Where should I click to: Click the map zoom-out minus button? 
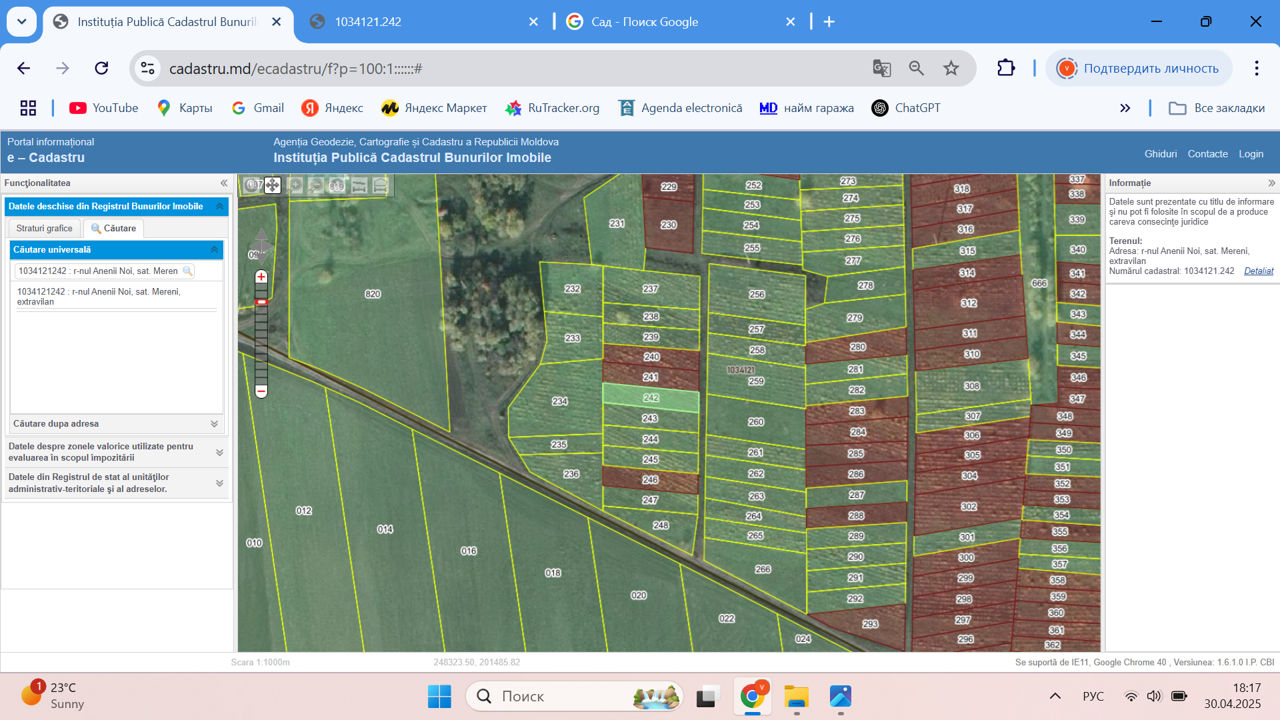261,391
